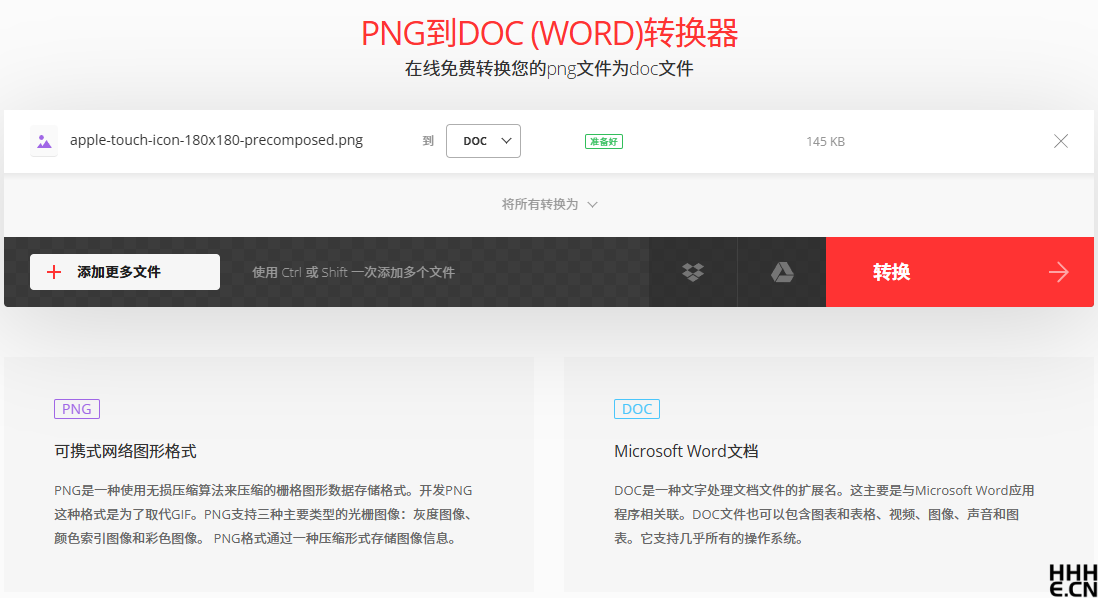
Task: Click the green 准备好 status badge
Action: point(604,141)
